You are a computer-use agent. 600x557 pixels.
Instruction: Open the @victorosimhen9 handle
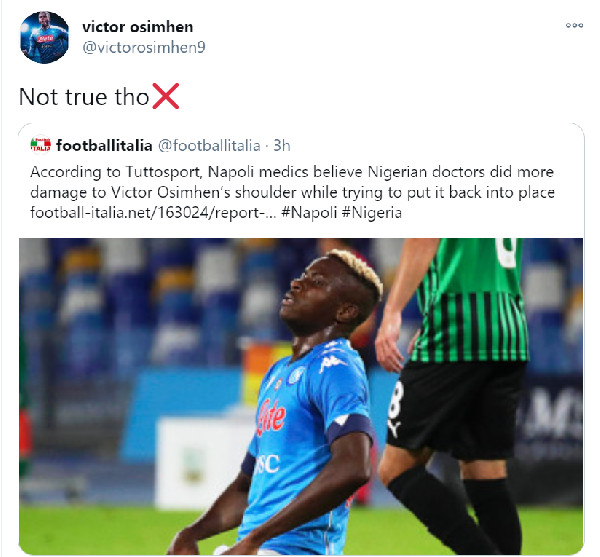pos(144,47)
